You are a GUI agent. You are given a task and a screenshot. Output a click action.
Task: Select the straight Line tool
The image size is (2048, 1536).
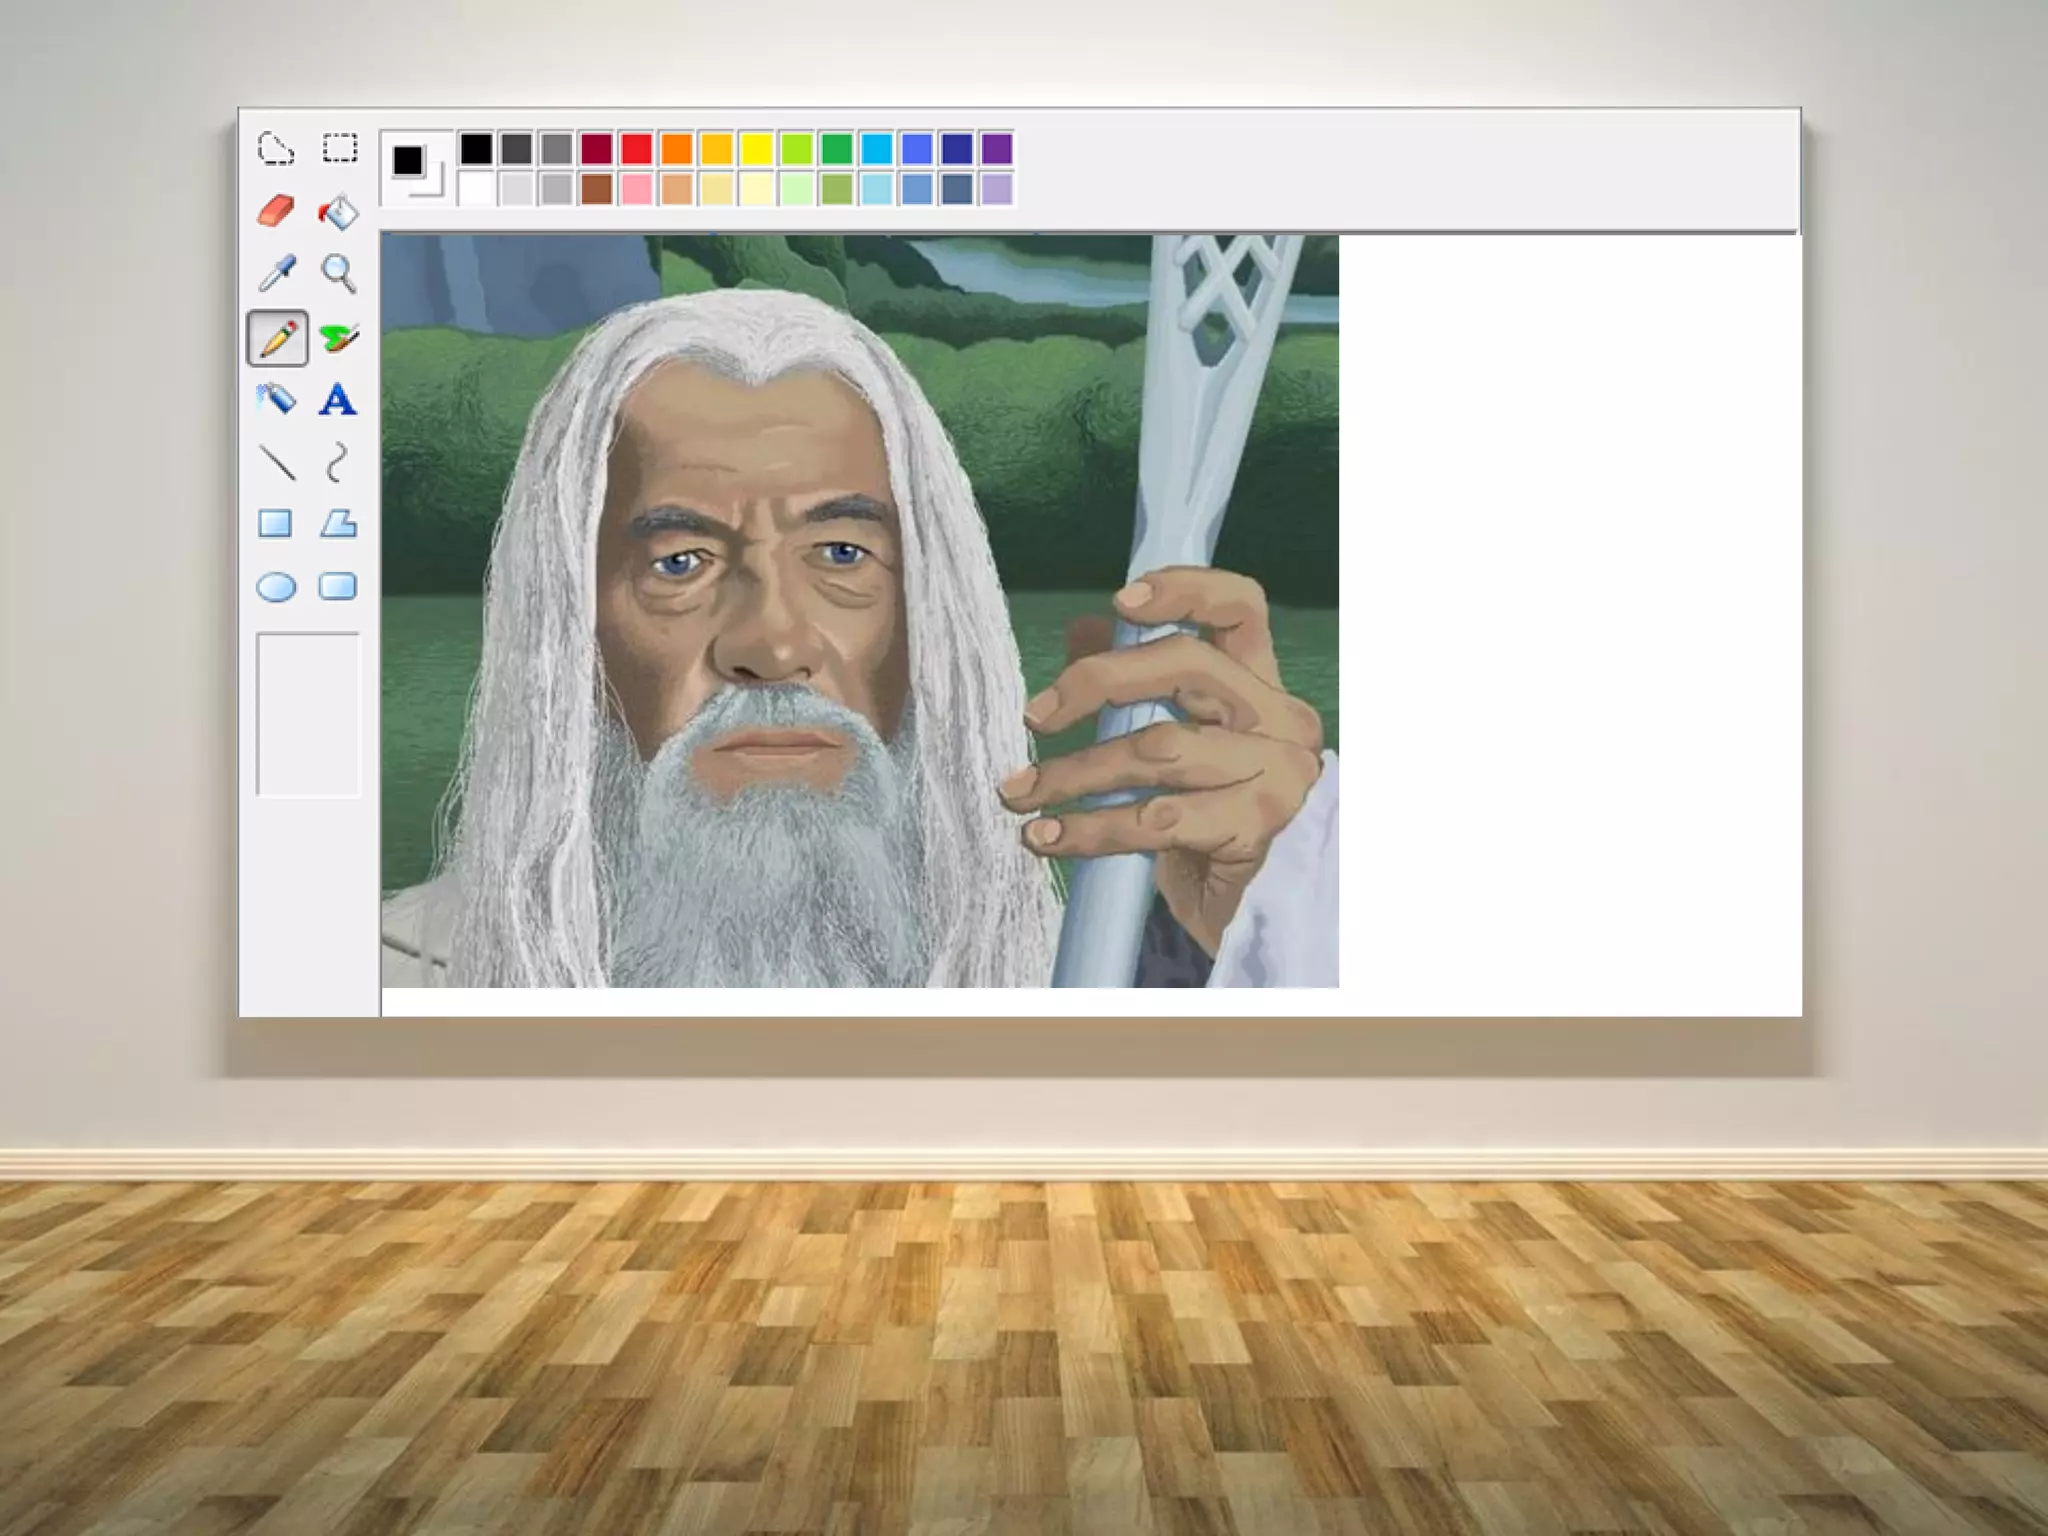point(276,463)
